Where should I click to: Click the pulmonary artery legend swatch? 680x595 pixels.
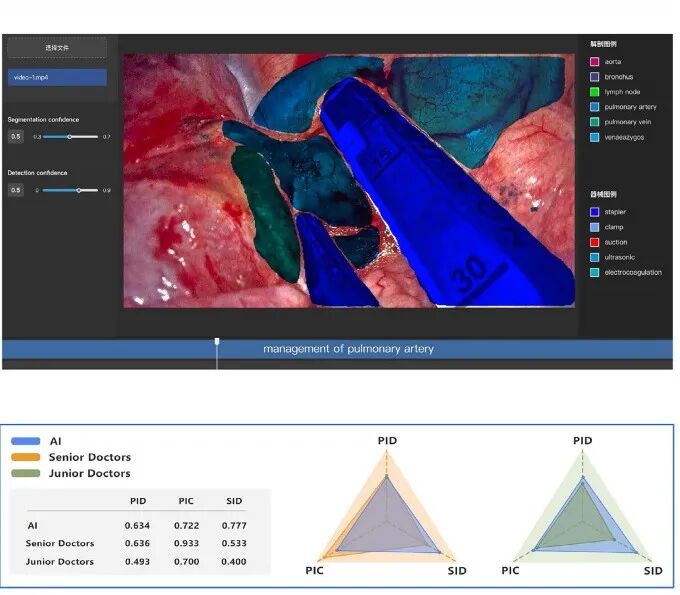595,107
